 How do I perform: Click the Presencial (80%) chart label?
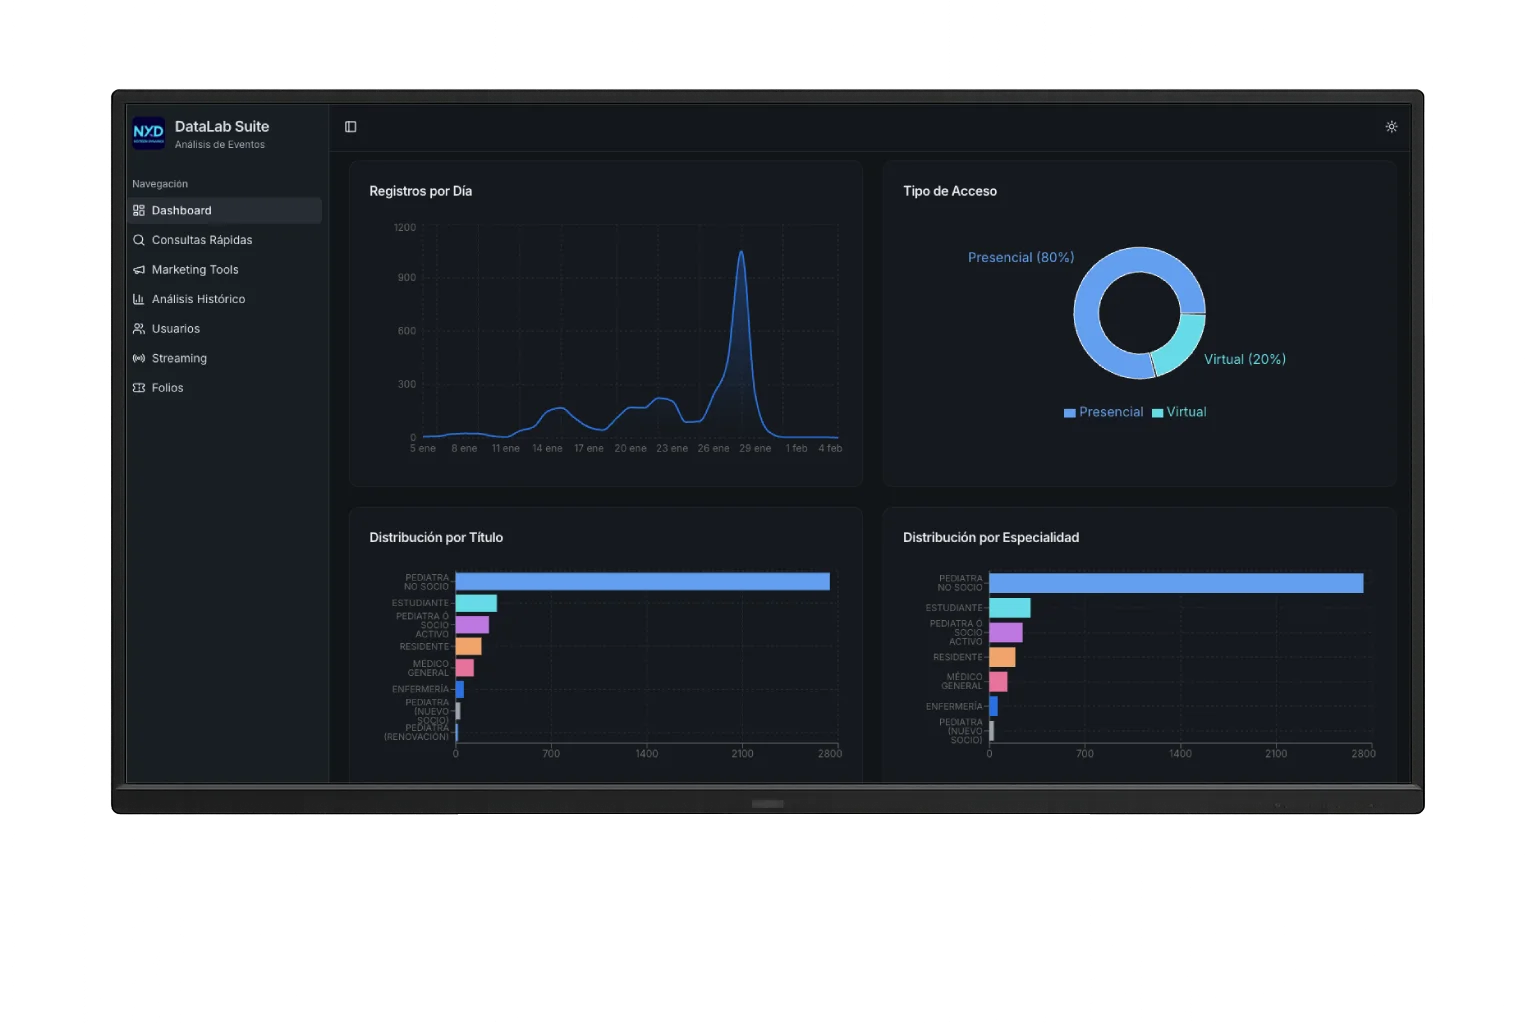click(1021, 258)
